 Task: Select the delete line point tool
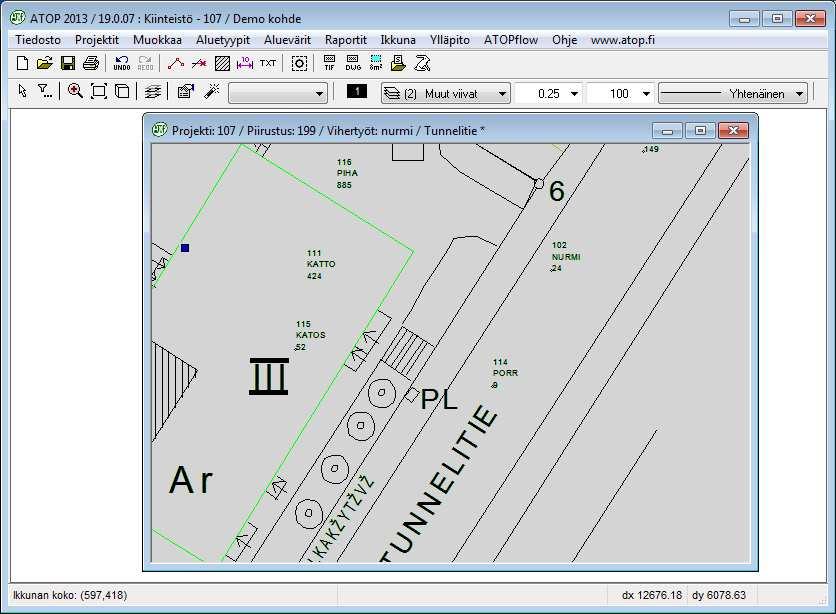point(199,63)
